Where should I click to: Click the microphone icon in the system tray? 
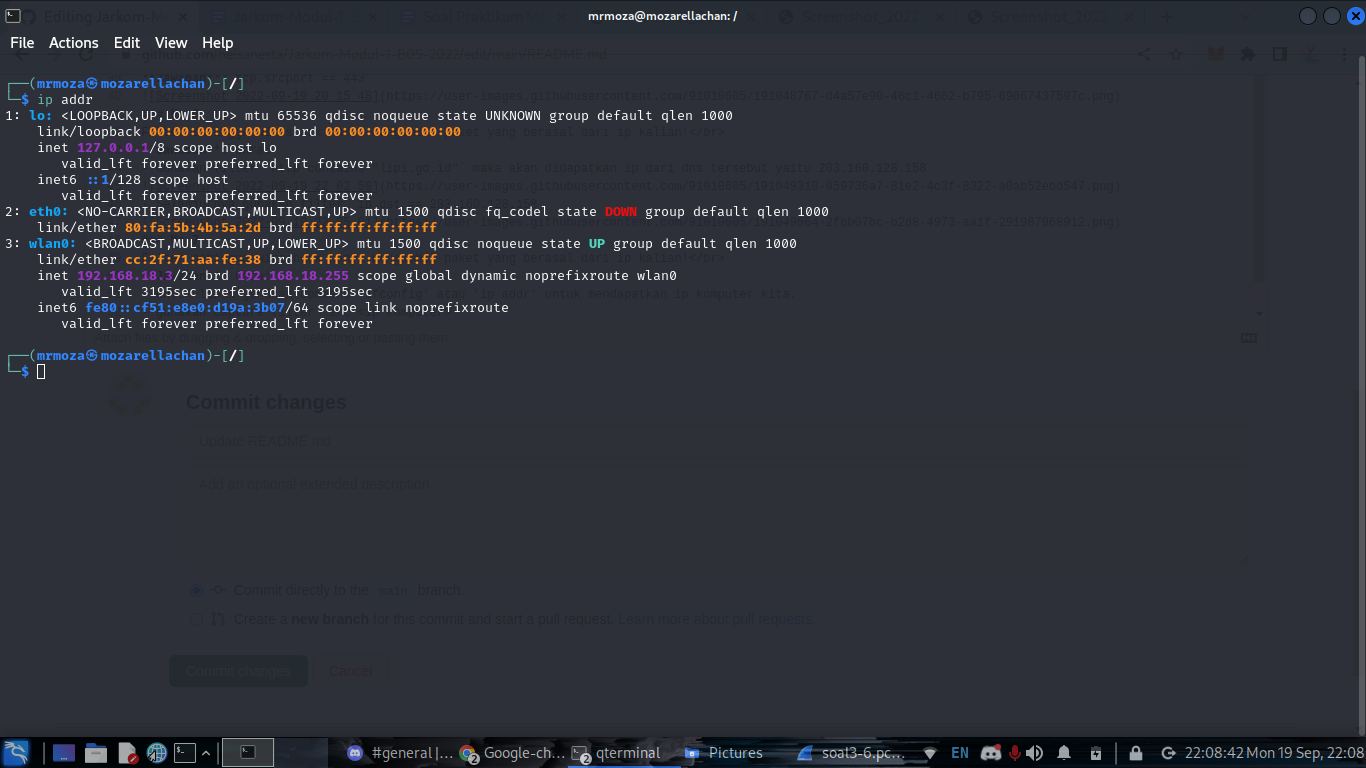pyautogui.click(x=1014, y=753)
